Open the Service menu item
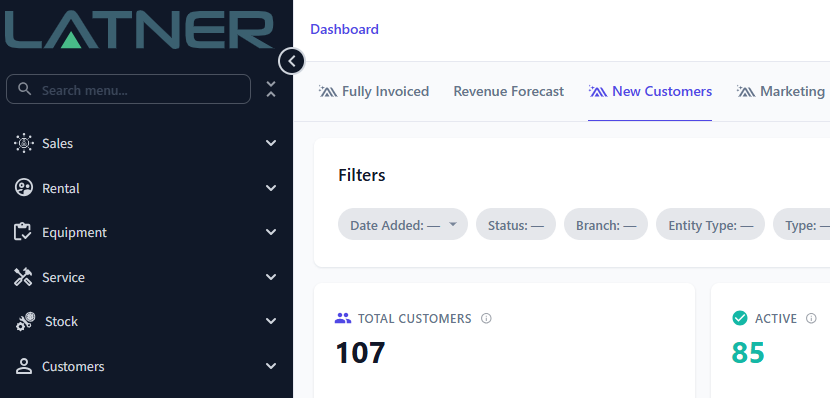 146,277
